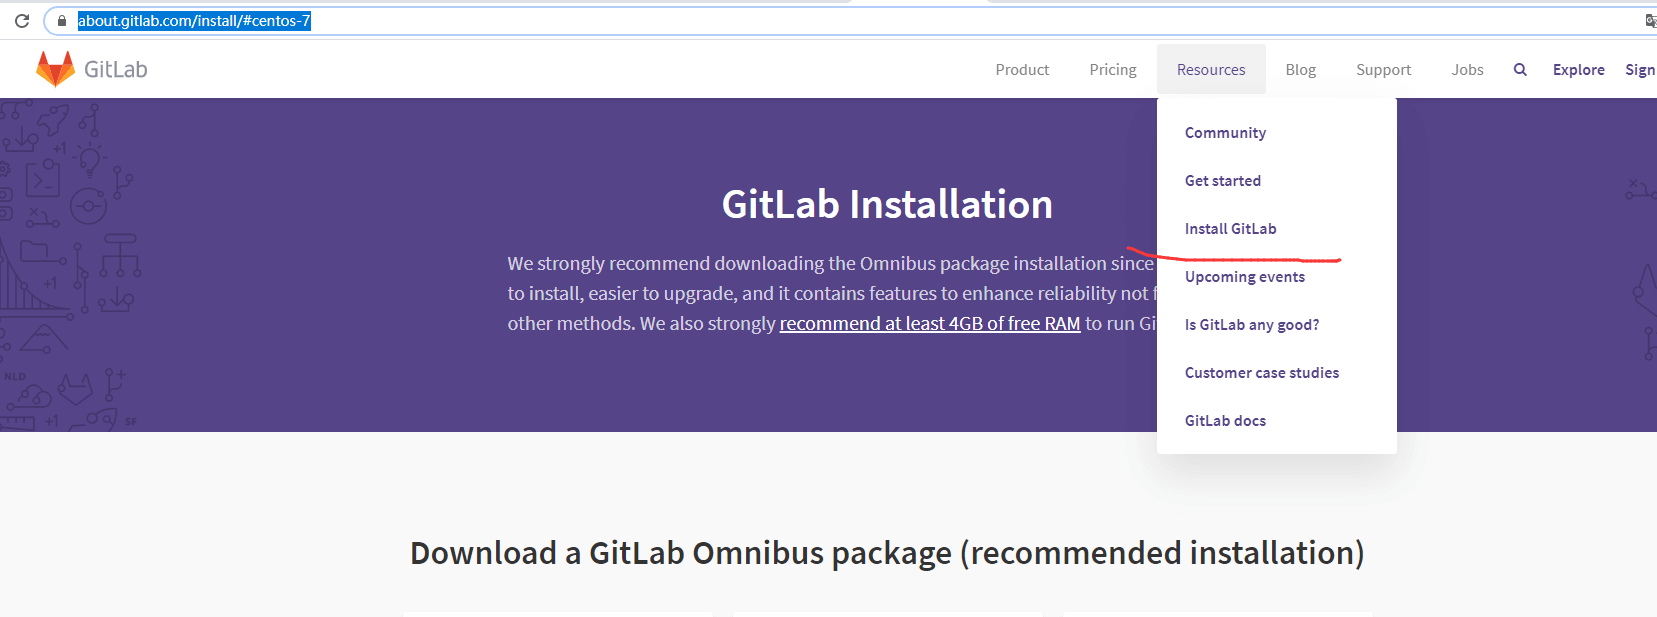Click the padlock site security icon

(62, 21)
